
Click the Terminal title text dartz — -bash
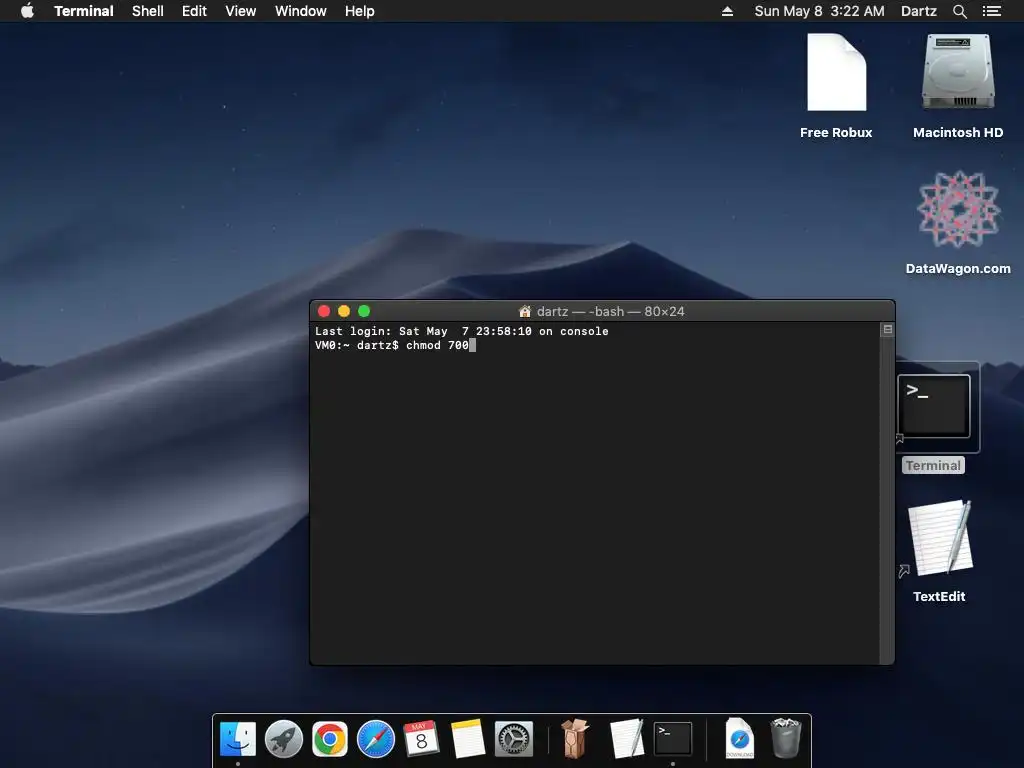coord(580,312)
